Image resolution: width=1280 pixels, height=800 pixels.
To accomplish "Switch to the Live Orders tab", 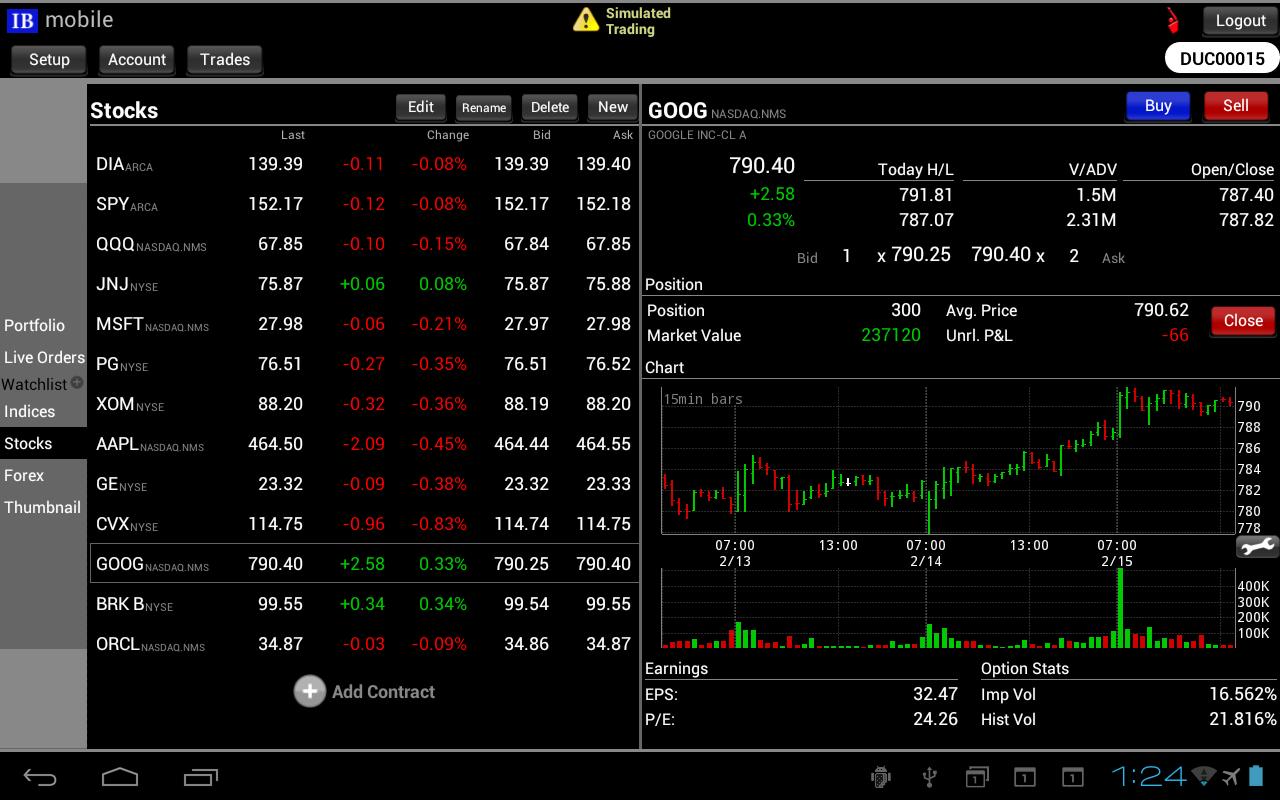I will [x=44, y=357].
